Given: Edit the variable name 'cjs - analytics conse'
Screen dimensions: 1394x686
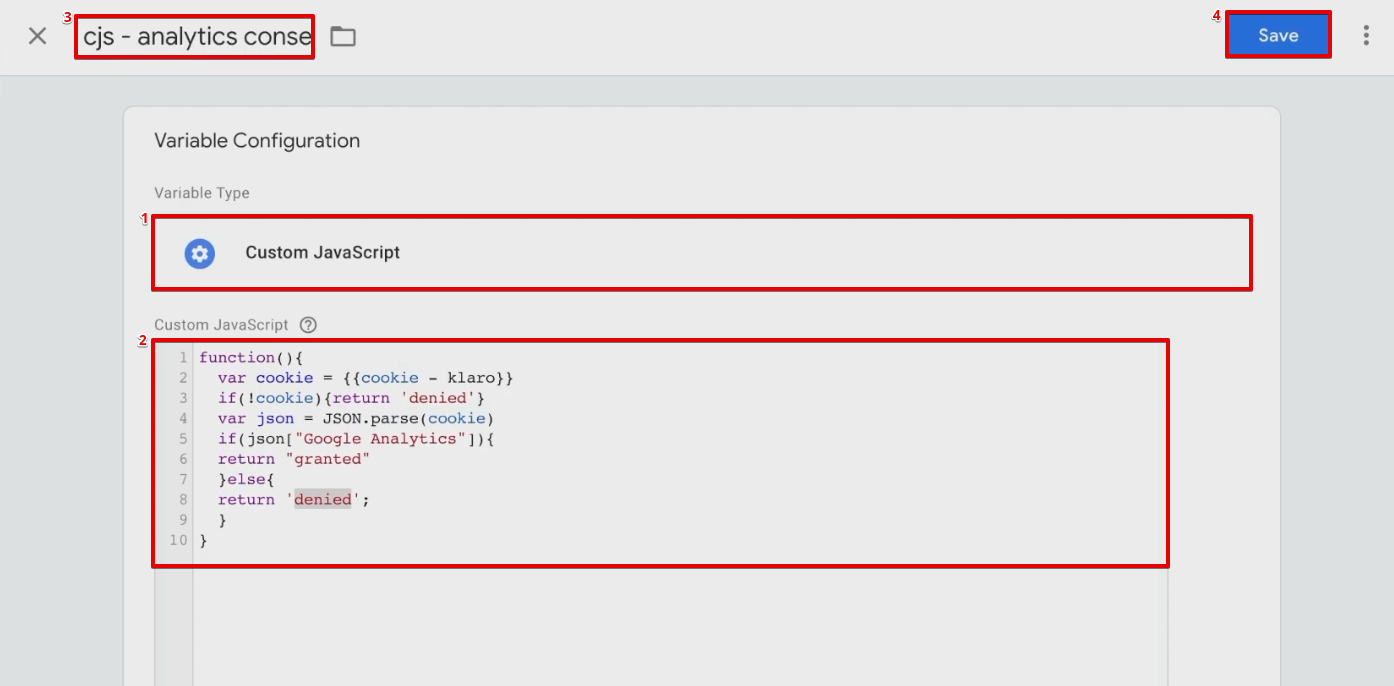Looking at the screenshot, I should click(195, 37).
